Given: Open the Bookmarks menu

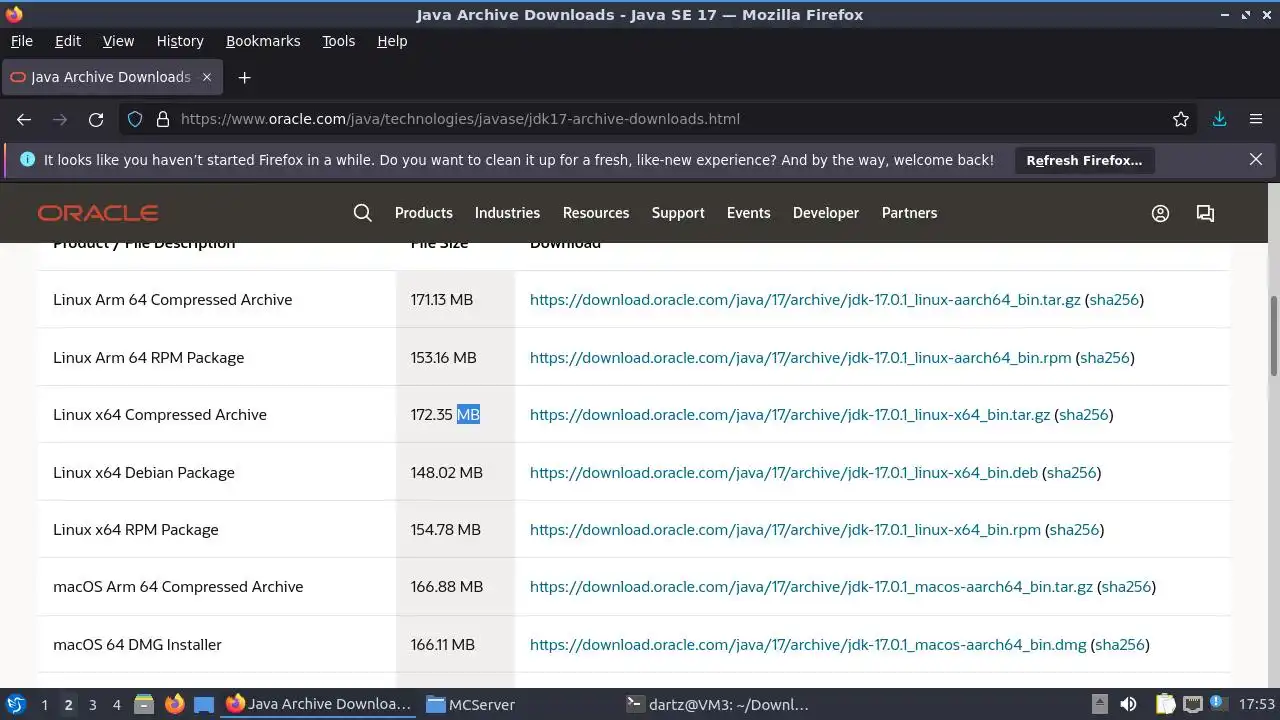Looking at the screenshot, I should 263,41.
